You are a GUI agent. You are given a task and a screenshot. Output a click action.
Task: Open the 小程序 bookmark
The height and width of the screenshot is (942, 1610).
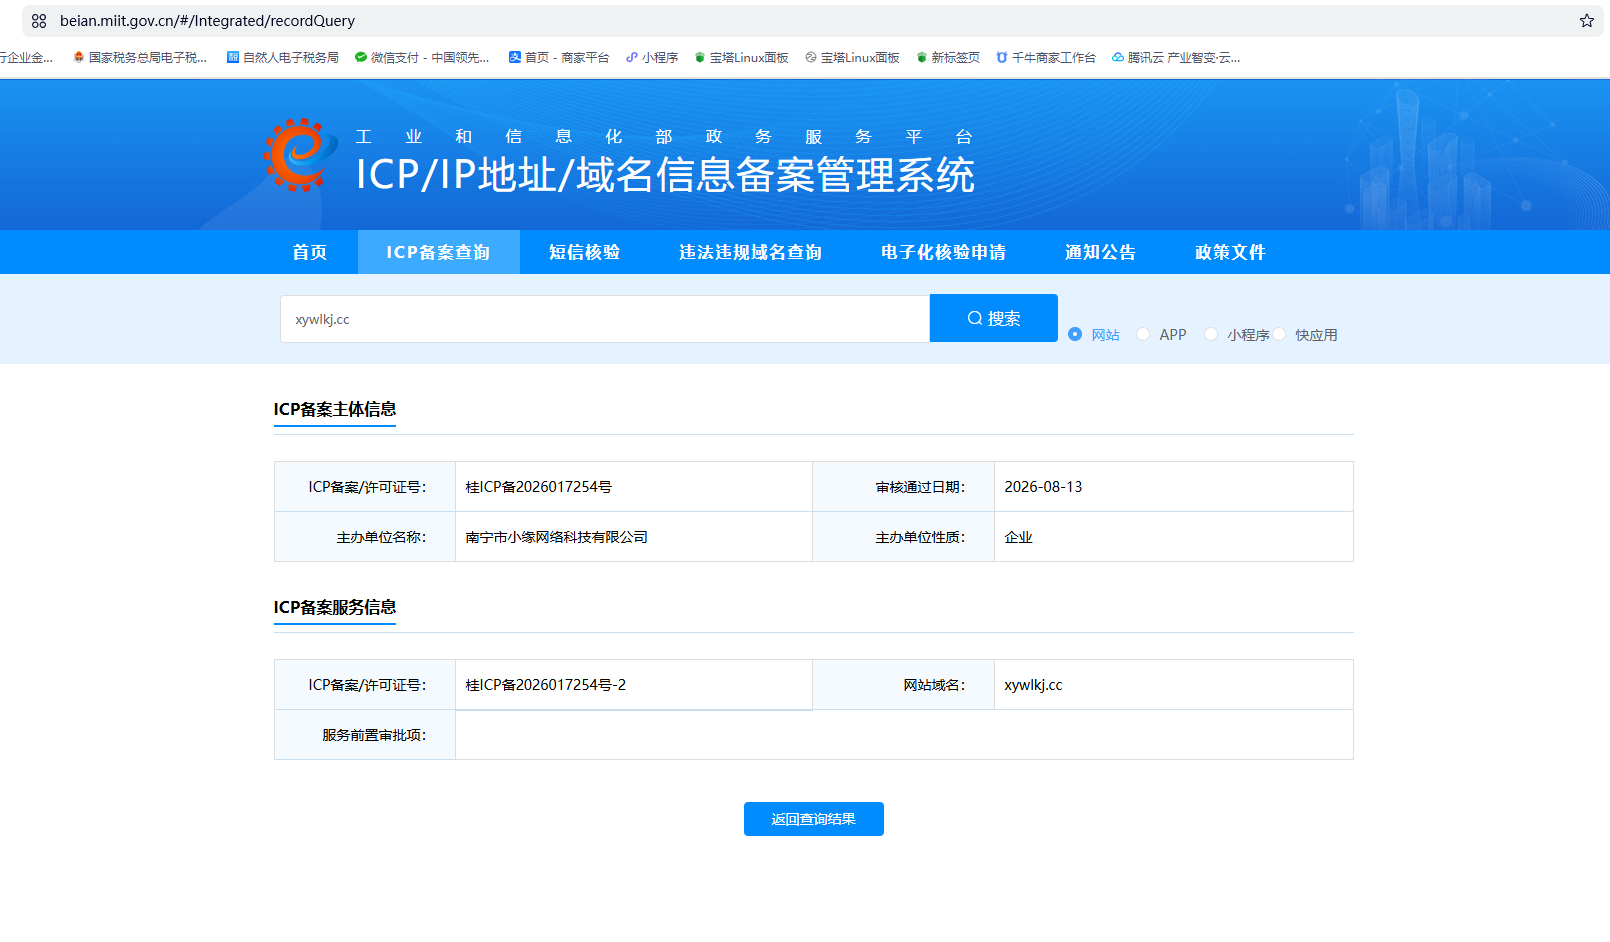[x=652, y=58]
